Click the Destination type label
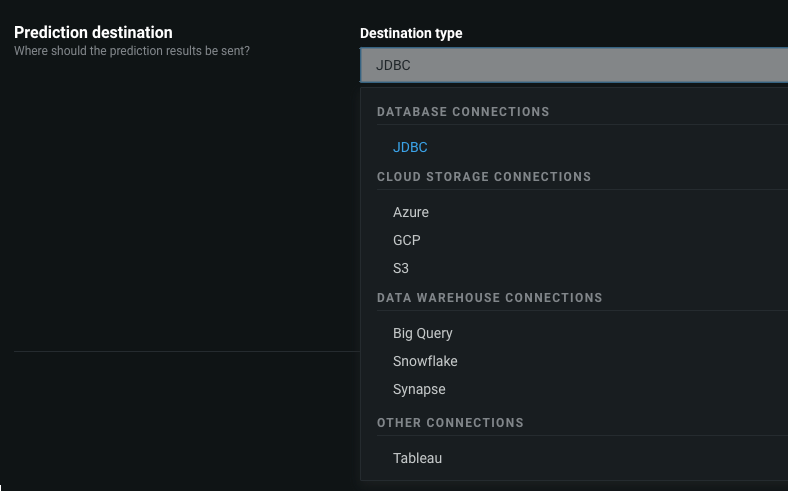Screen dimensions: 788x491 [411, 33]
